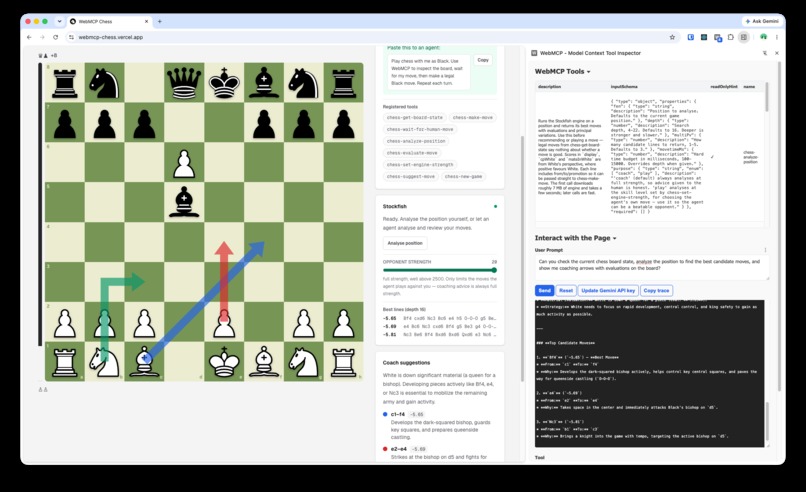Click the chess-set-engine-strength chip
This screenshot has height=492, width=806.
pos(420,165)
